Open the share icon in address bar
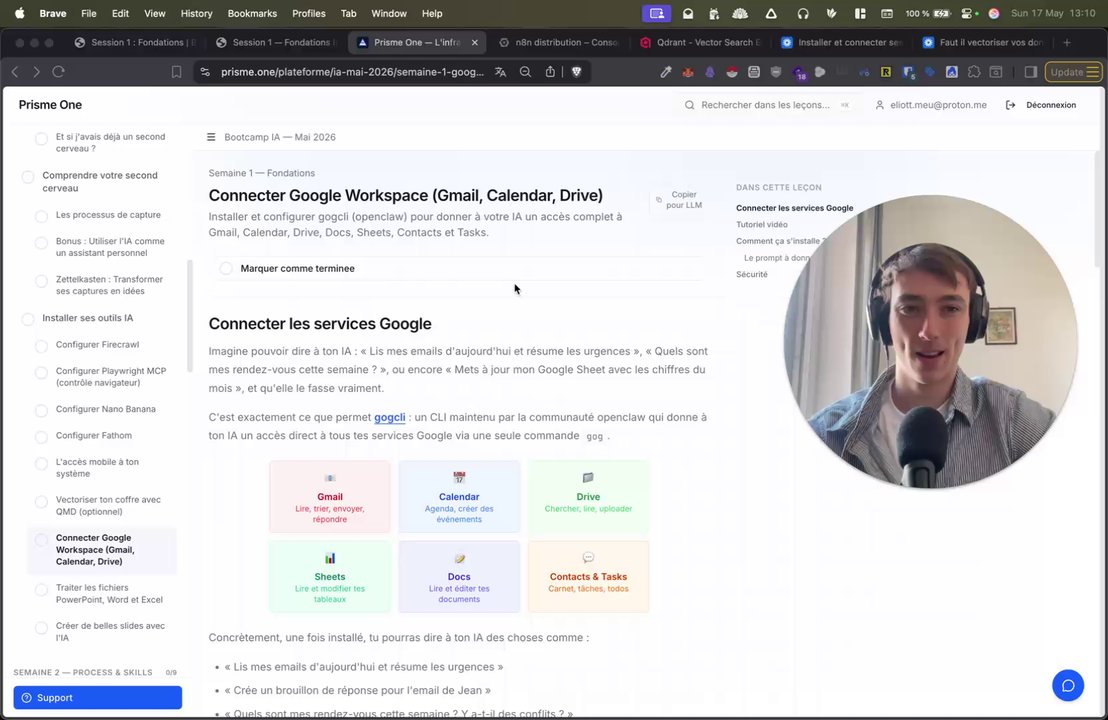This screenshot has width=1108, height=720. coord(550,72)
